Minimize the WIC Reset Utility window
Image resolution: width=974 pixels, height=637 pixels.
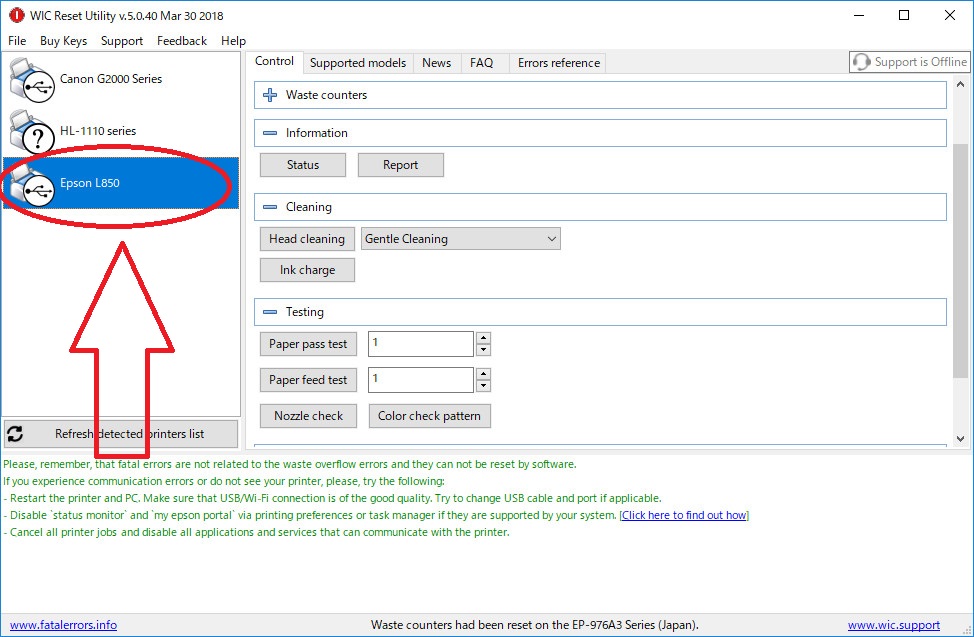click(x=859, y=16)
